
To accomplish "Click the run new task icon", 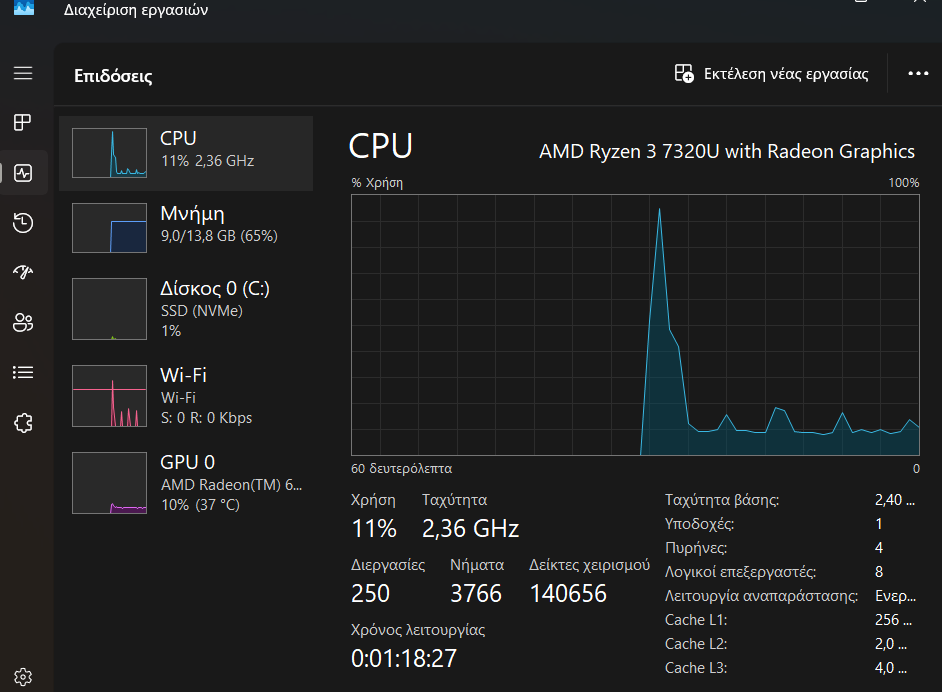I will click(x=684, y=74).
